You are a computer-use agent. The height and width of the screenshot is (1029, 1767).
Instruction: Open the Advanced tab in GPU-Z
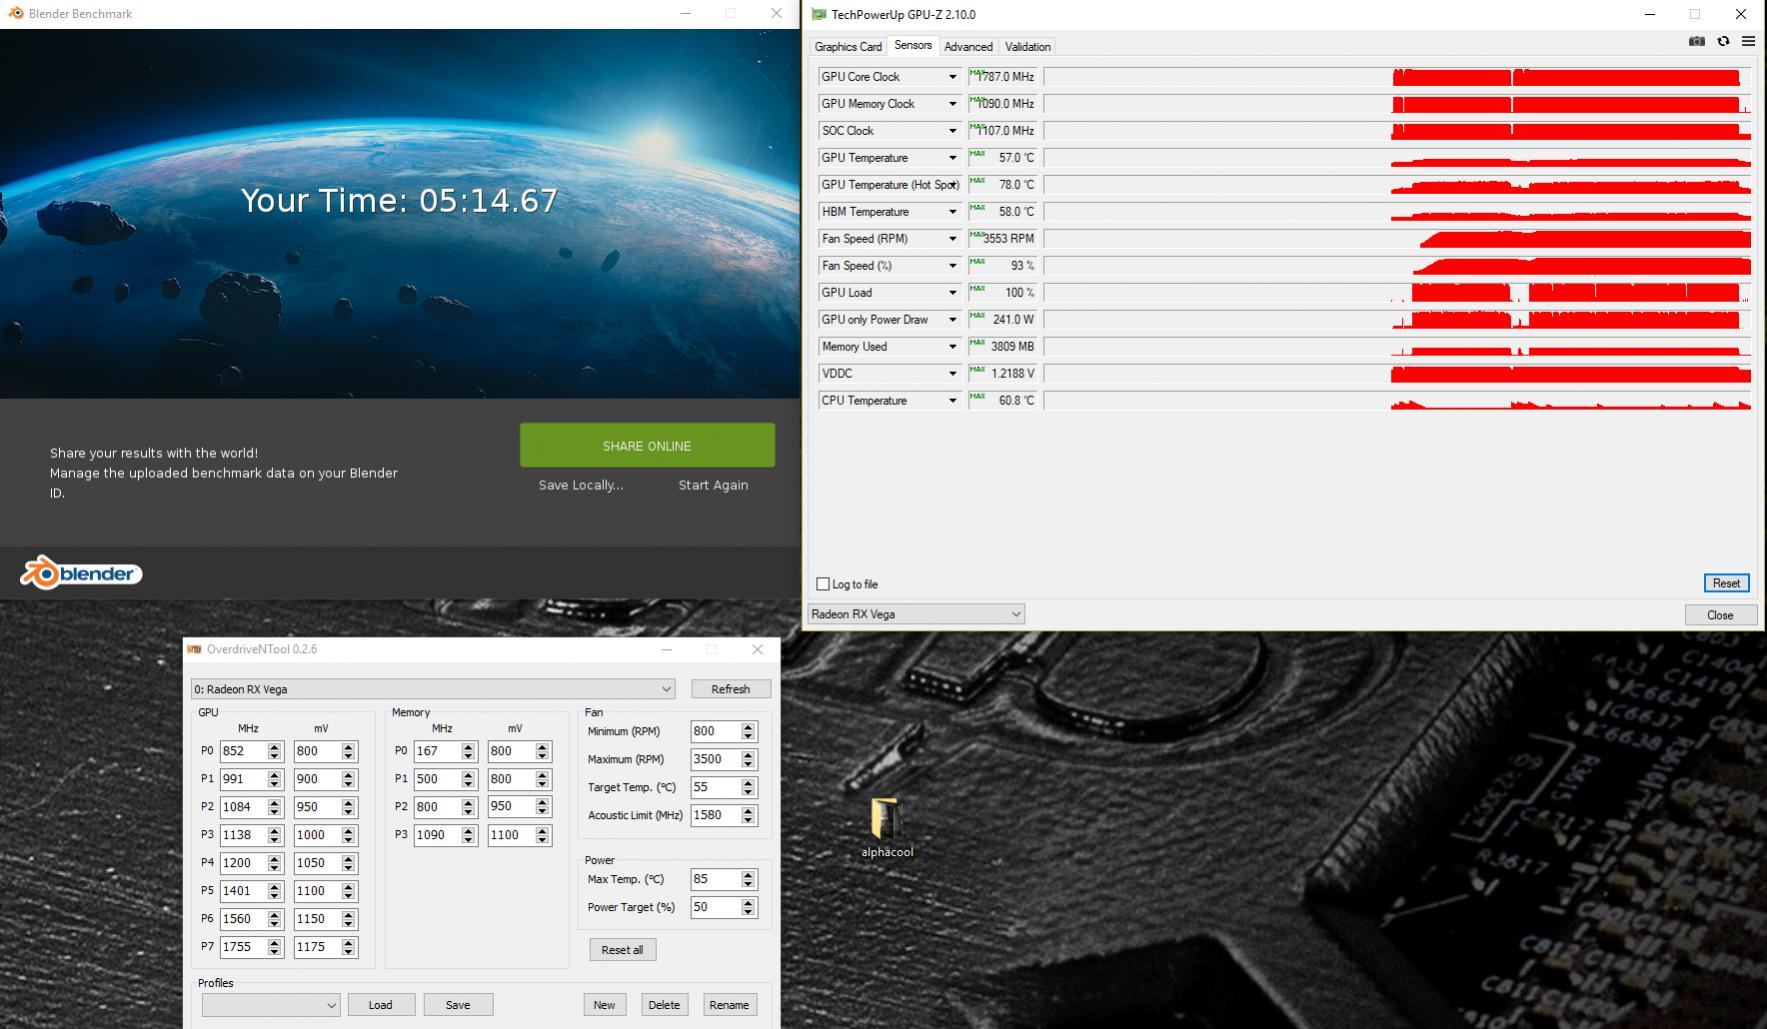(968, 47)
